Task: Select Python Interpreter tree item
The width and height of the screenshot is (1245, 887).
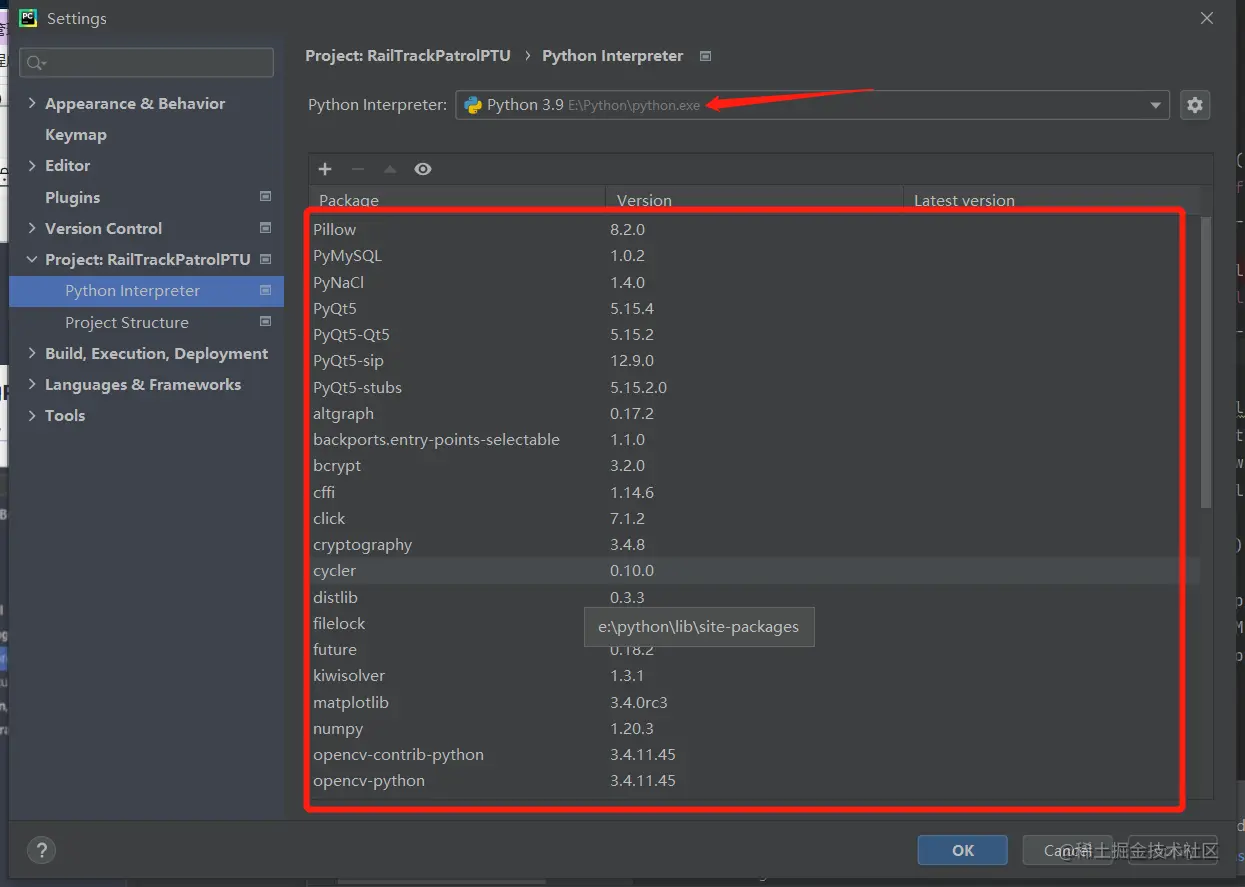Action: point(146,290)
